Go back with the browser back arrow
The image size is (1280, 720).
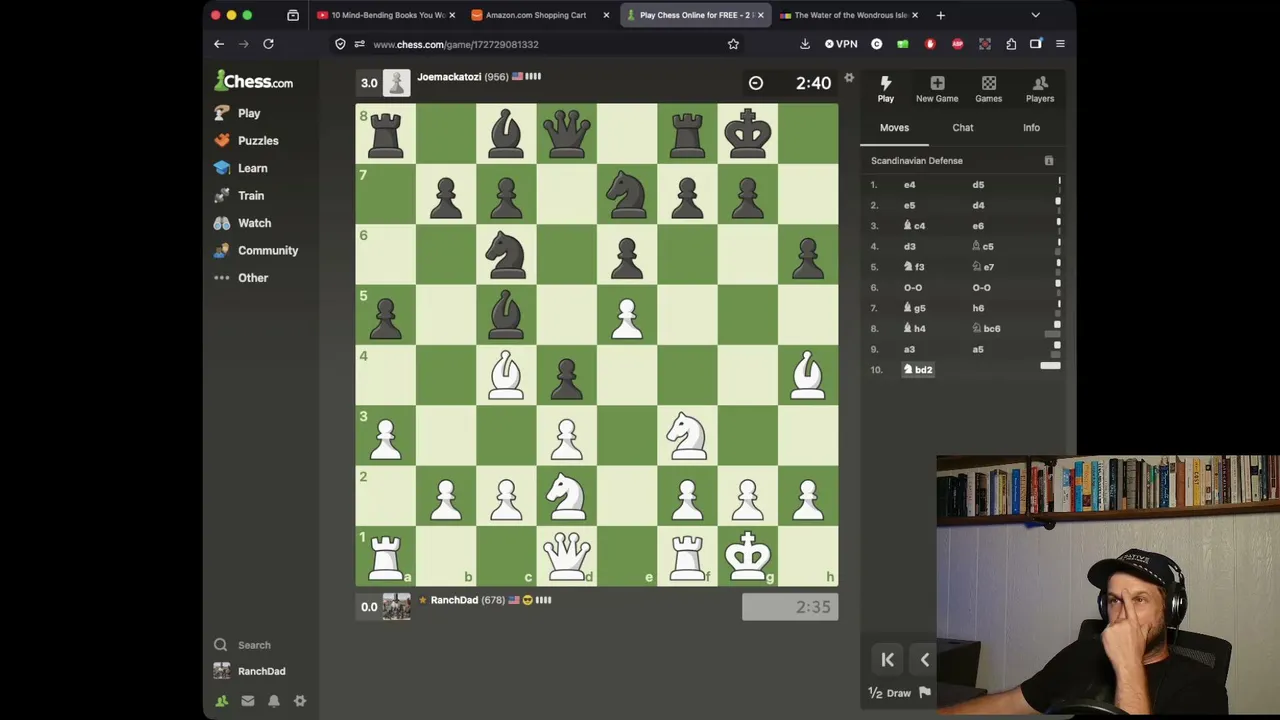pyautogui.click(x=219, y=44)
